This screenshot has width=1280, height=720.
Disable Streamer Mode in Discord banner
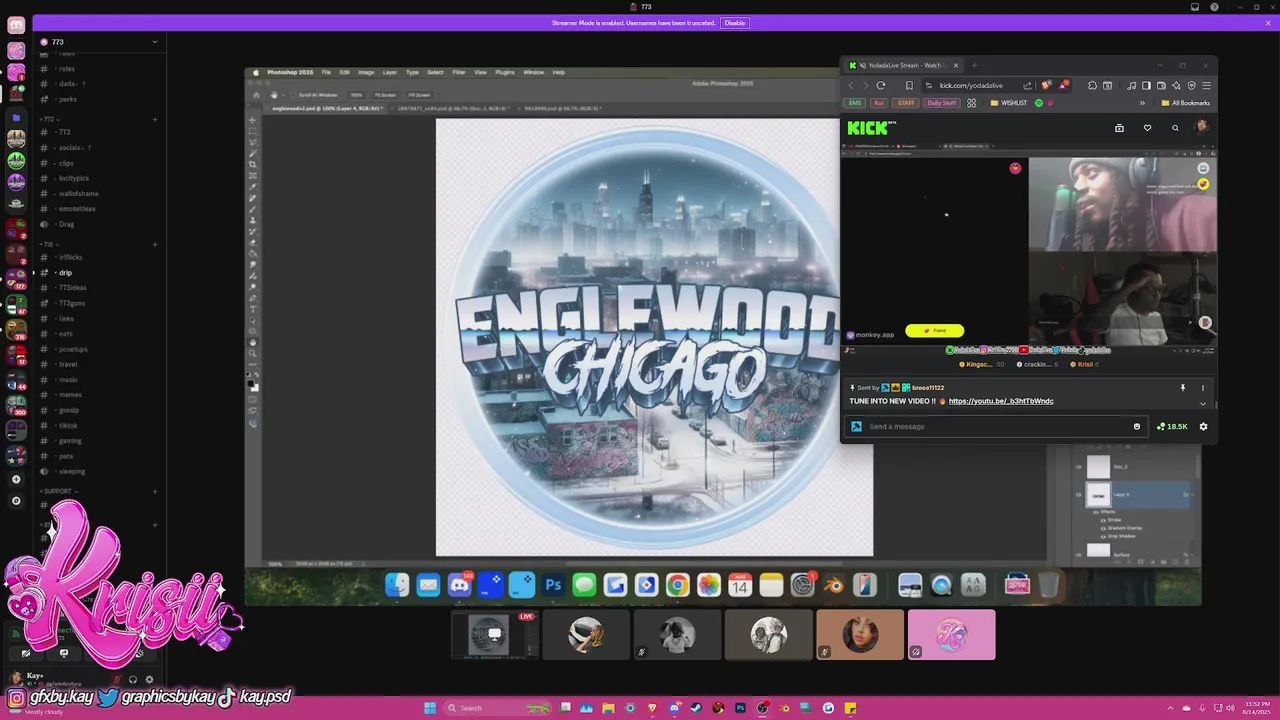point(735,23)
